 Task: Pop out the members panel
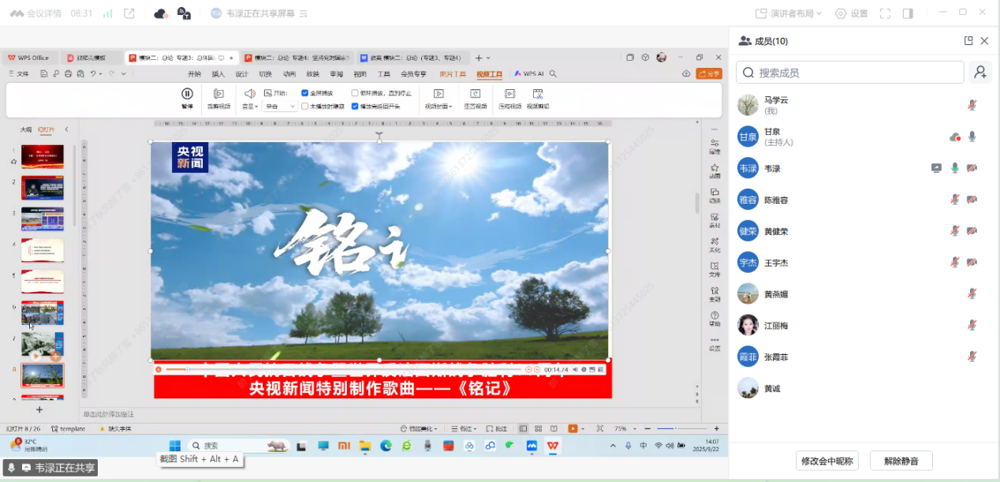coord(968,41)
